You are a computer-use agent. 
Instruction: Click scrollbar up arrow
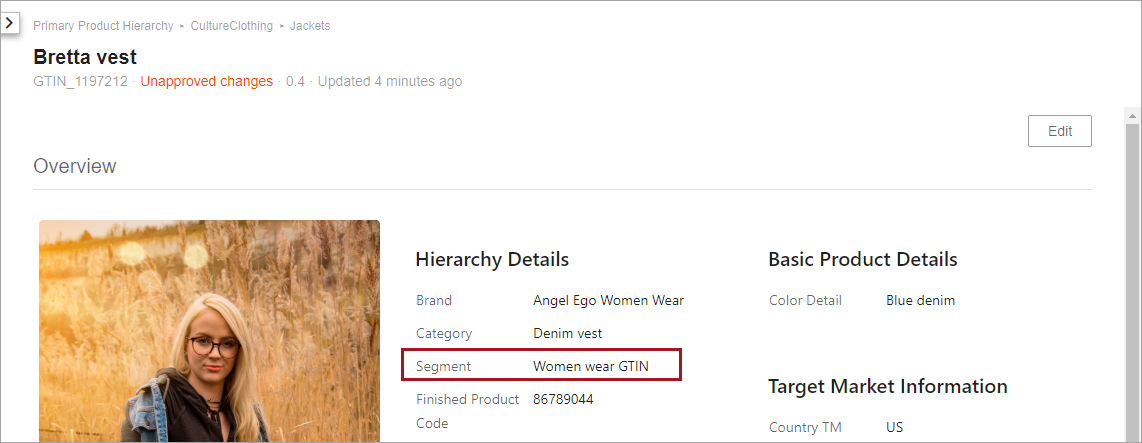(x=1133, y=116)
